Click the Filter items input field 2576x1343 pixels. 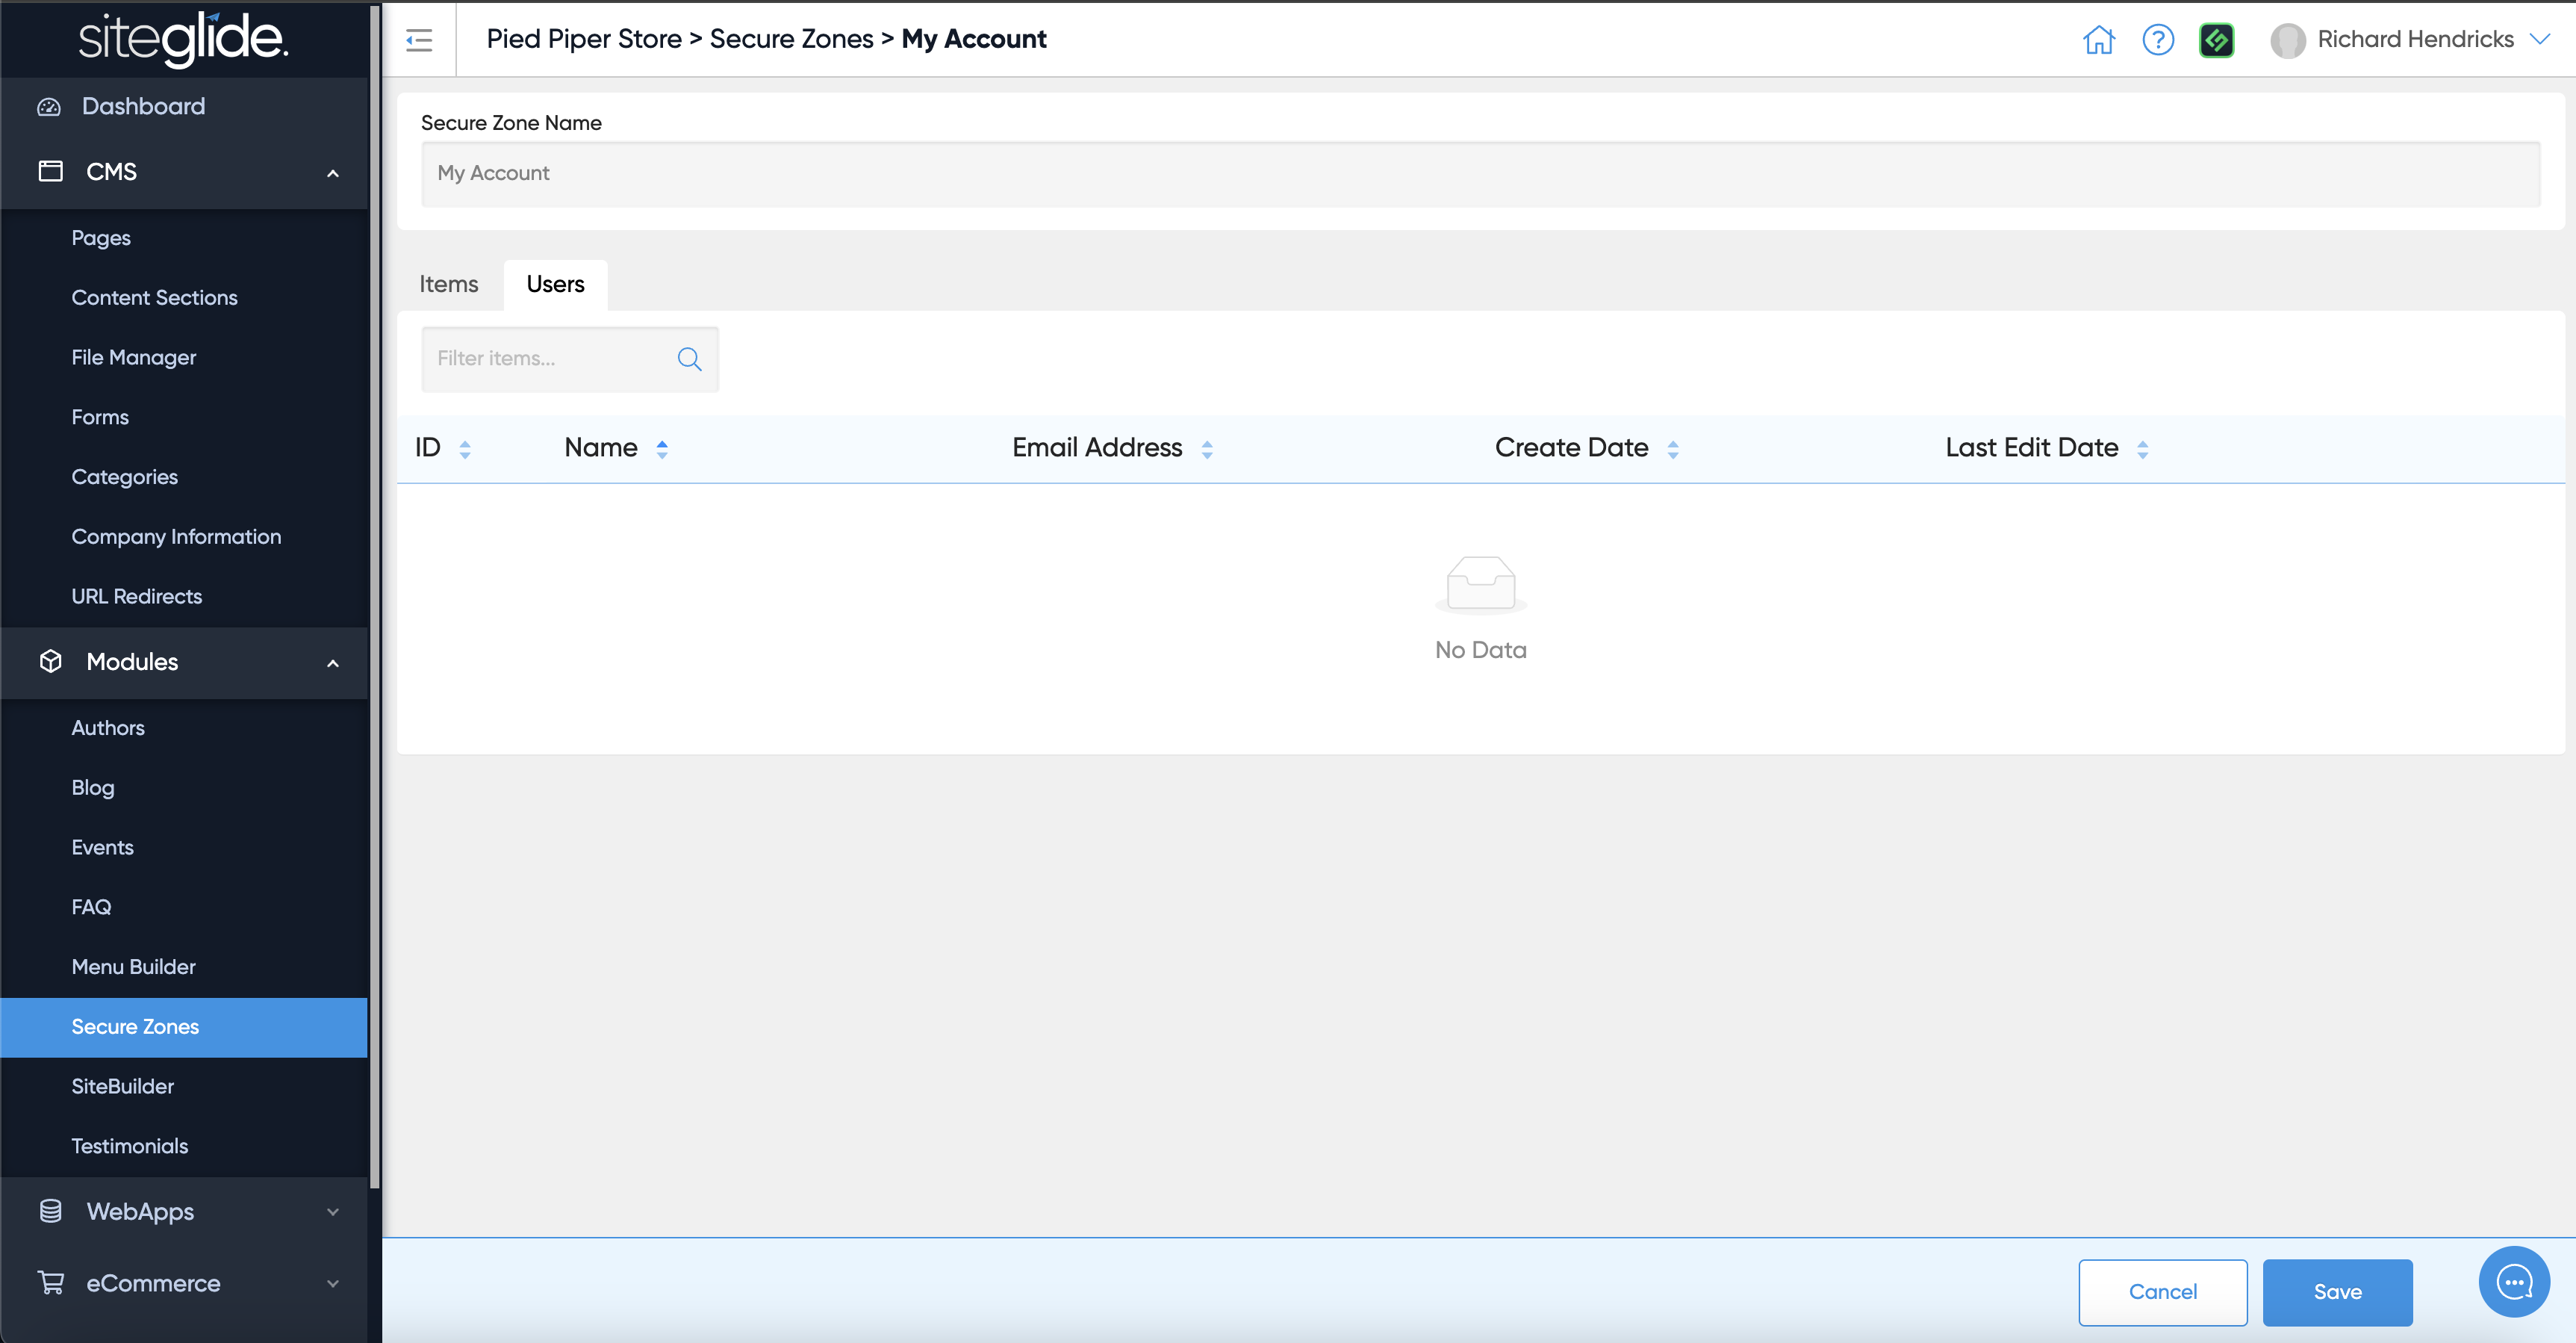(x=548, y=359)
